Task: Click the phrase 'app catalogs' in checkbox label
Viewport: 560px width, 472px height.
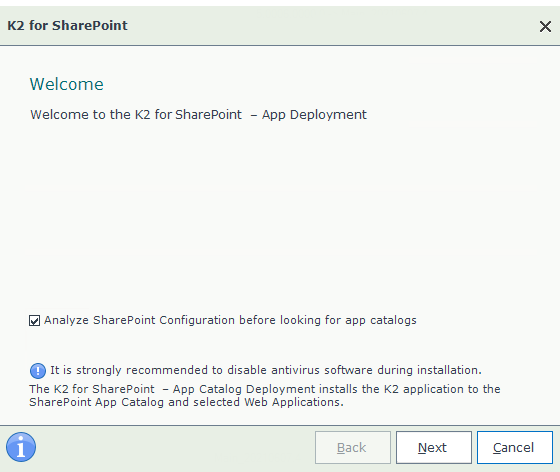Action: pos(381,320)
